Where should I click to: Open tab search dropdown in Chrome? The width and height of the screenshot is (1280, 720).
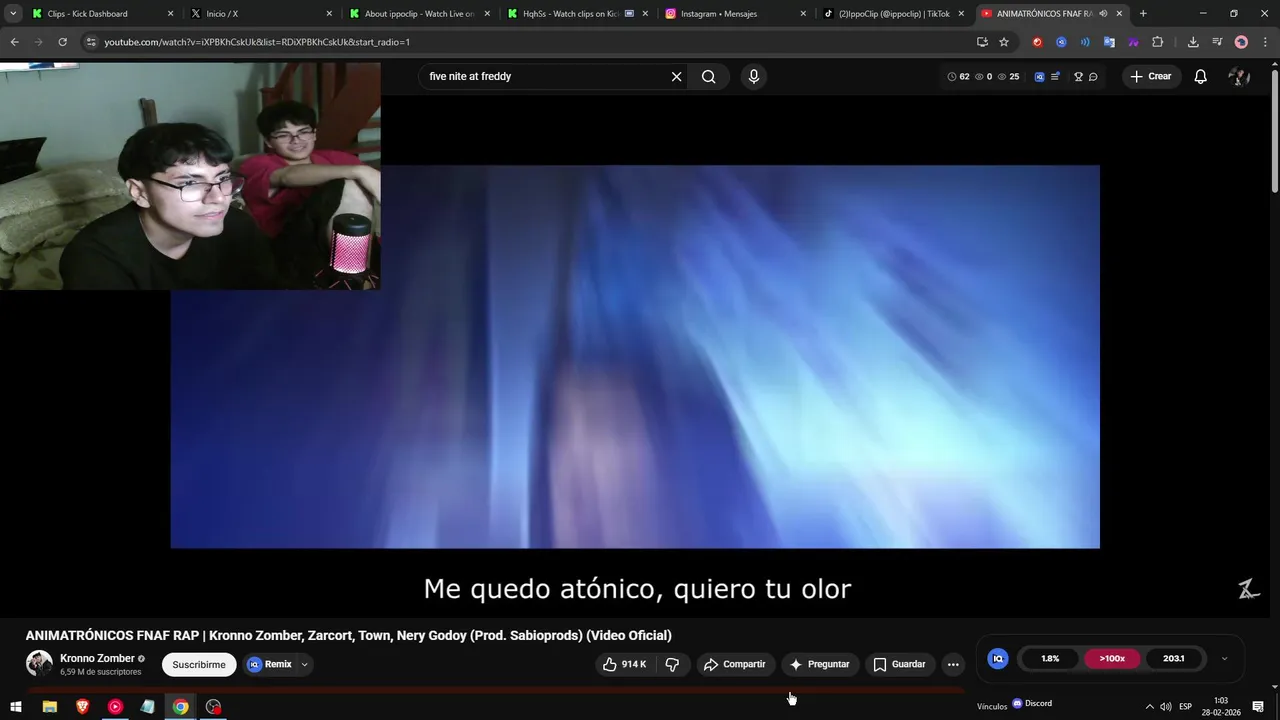click(x=12, y=14)
